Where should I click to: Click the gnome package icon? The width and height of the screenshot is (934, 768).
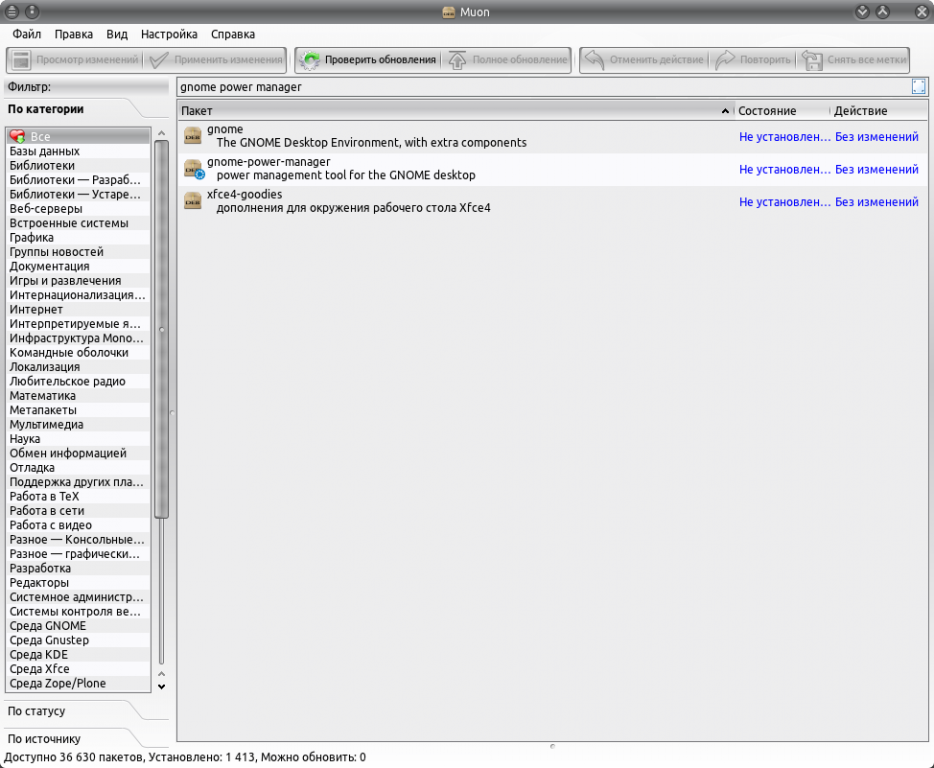(x=192, y=136)
